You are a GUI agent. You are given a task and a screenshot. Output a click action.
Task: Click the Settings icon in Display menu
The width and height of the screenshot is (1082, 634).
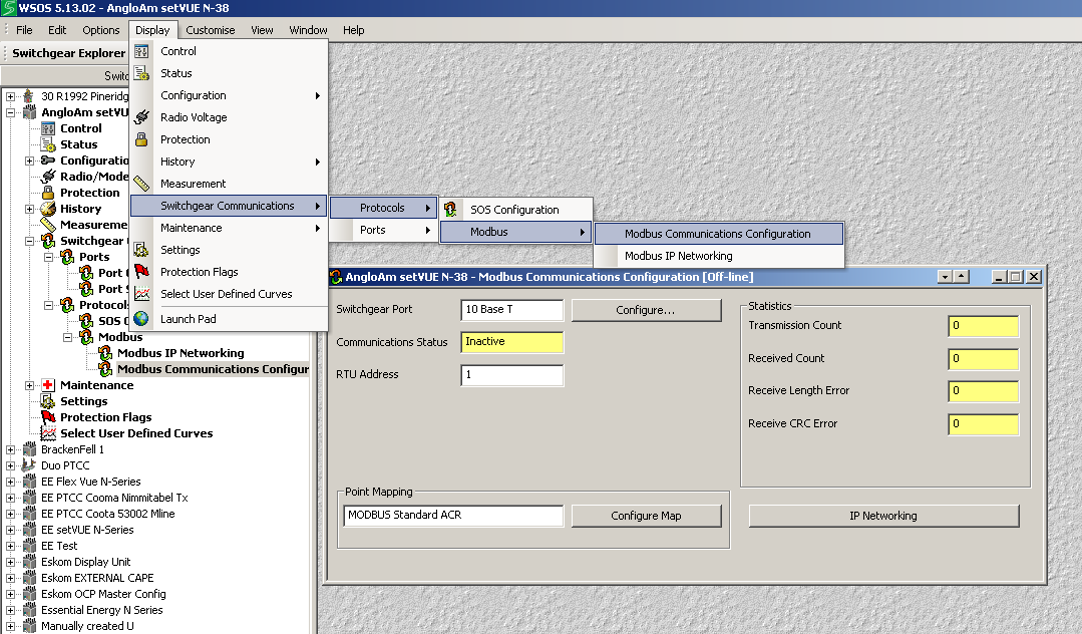click(141, 250)
